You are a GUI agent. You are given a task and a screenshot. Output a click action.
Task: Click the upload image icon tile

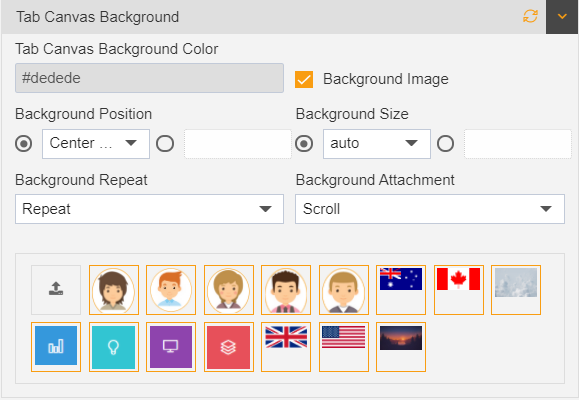[56, 290]
